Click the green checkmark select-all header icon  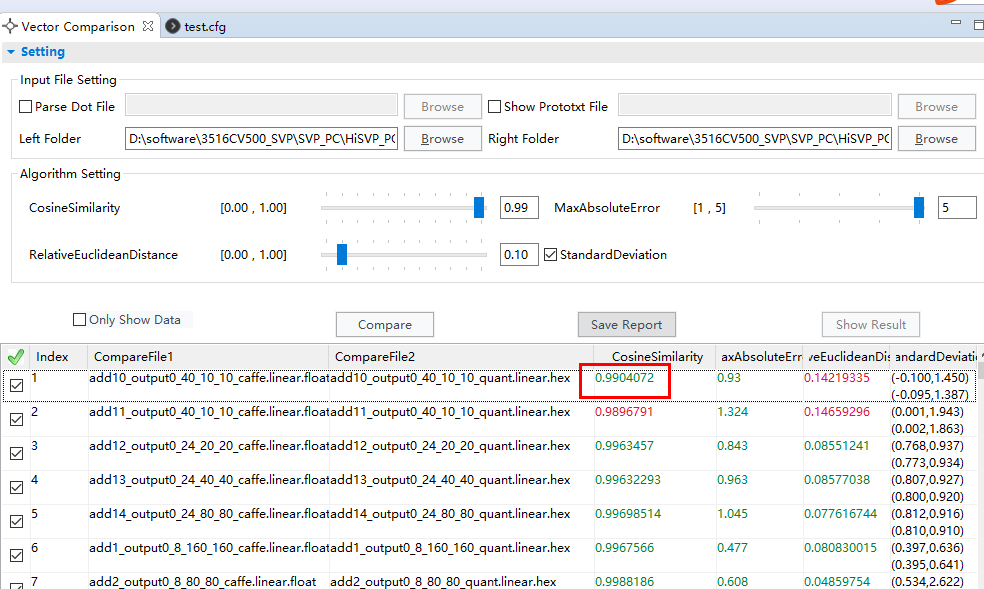coord(15,357)
